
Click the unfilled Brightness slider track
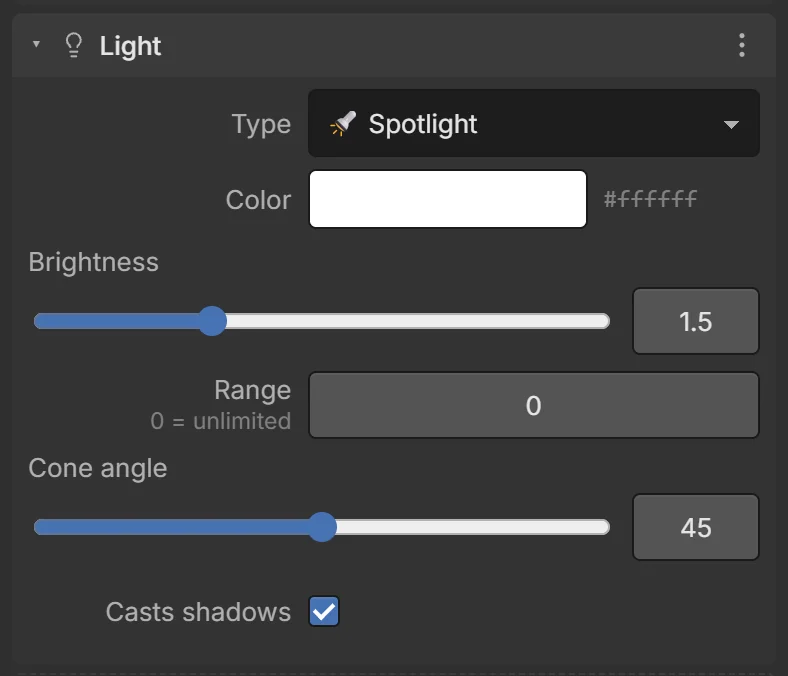418,321
